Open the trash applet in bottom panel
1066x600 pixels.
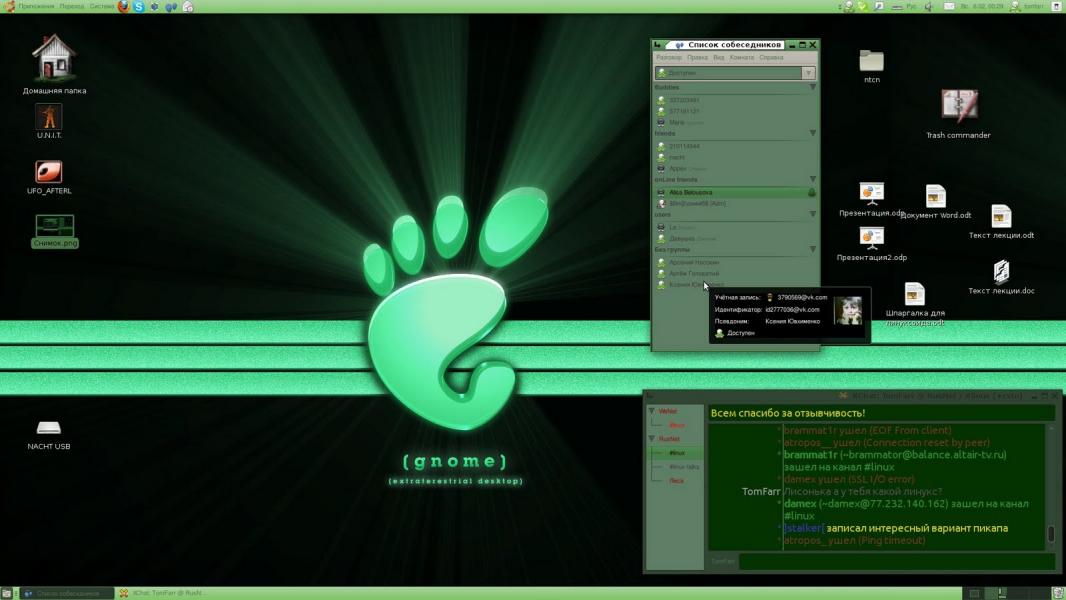(x=1058, y=593)
